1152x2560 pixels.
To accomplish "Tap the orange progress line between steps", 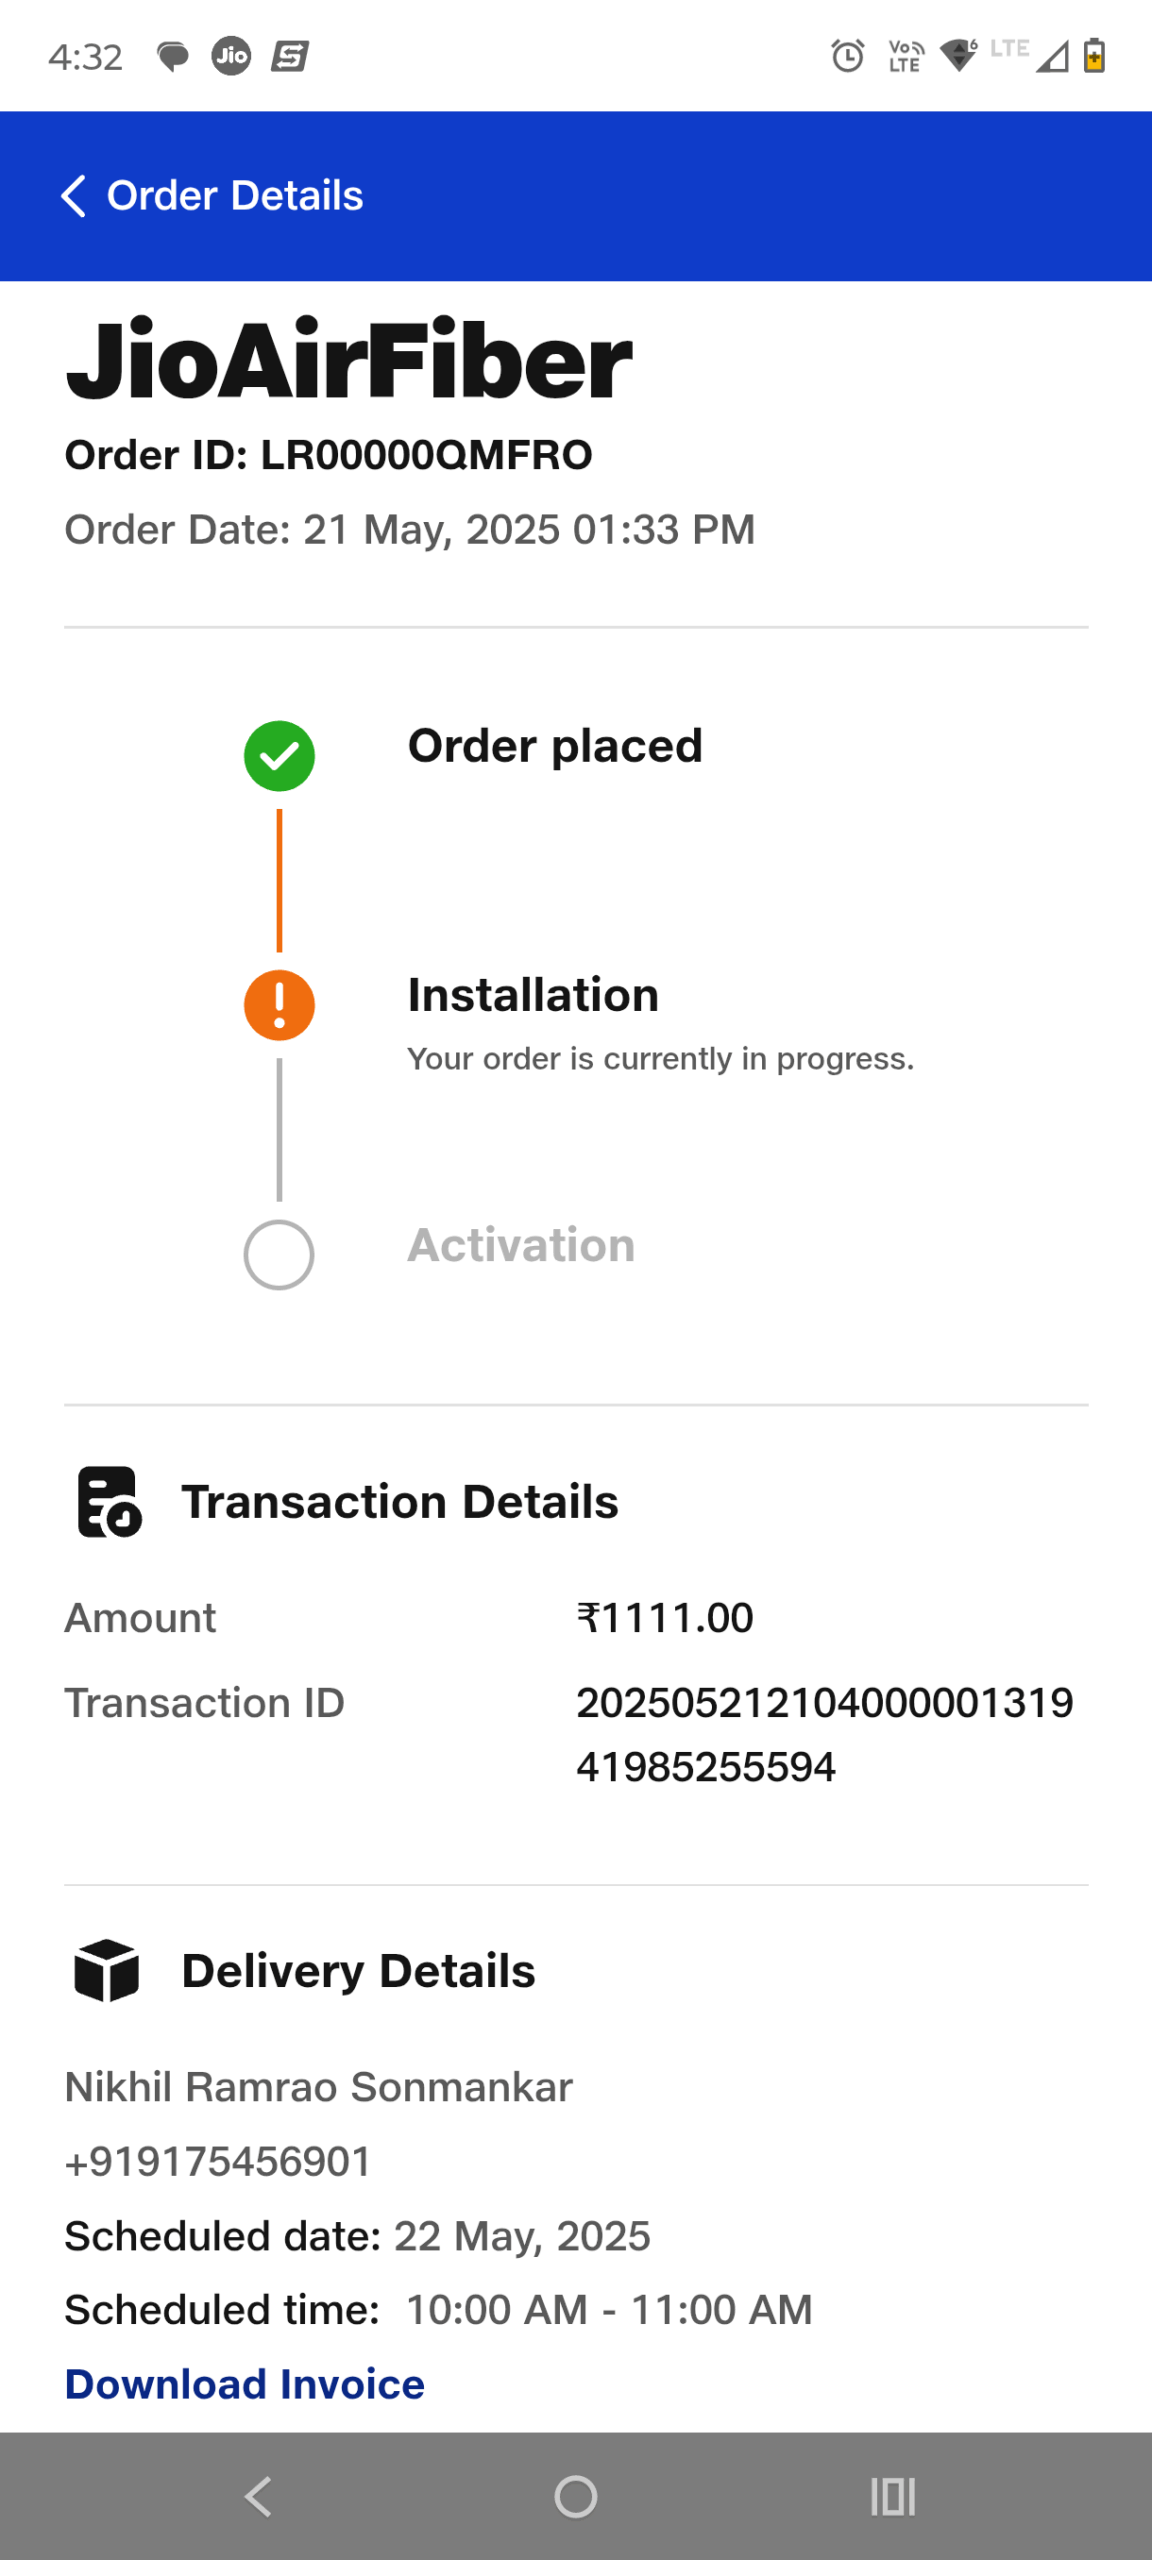I will point(279,880).
